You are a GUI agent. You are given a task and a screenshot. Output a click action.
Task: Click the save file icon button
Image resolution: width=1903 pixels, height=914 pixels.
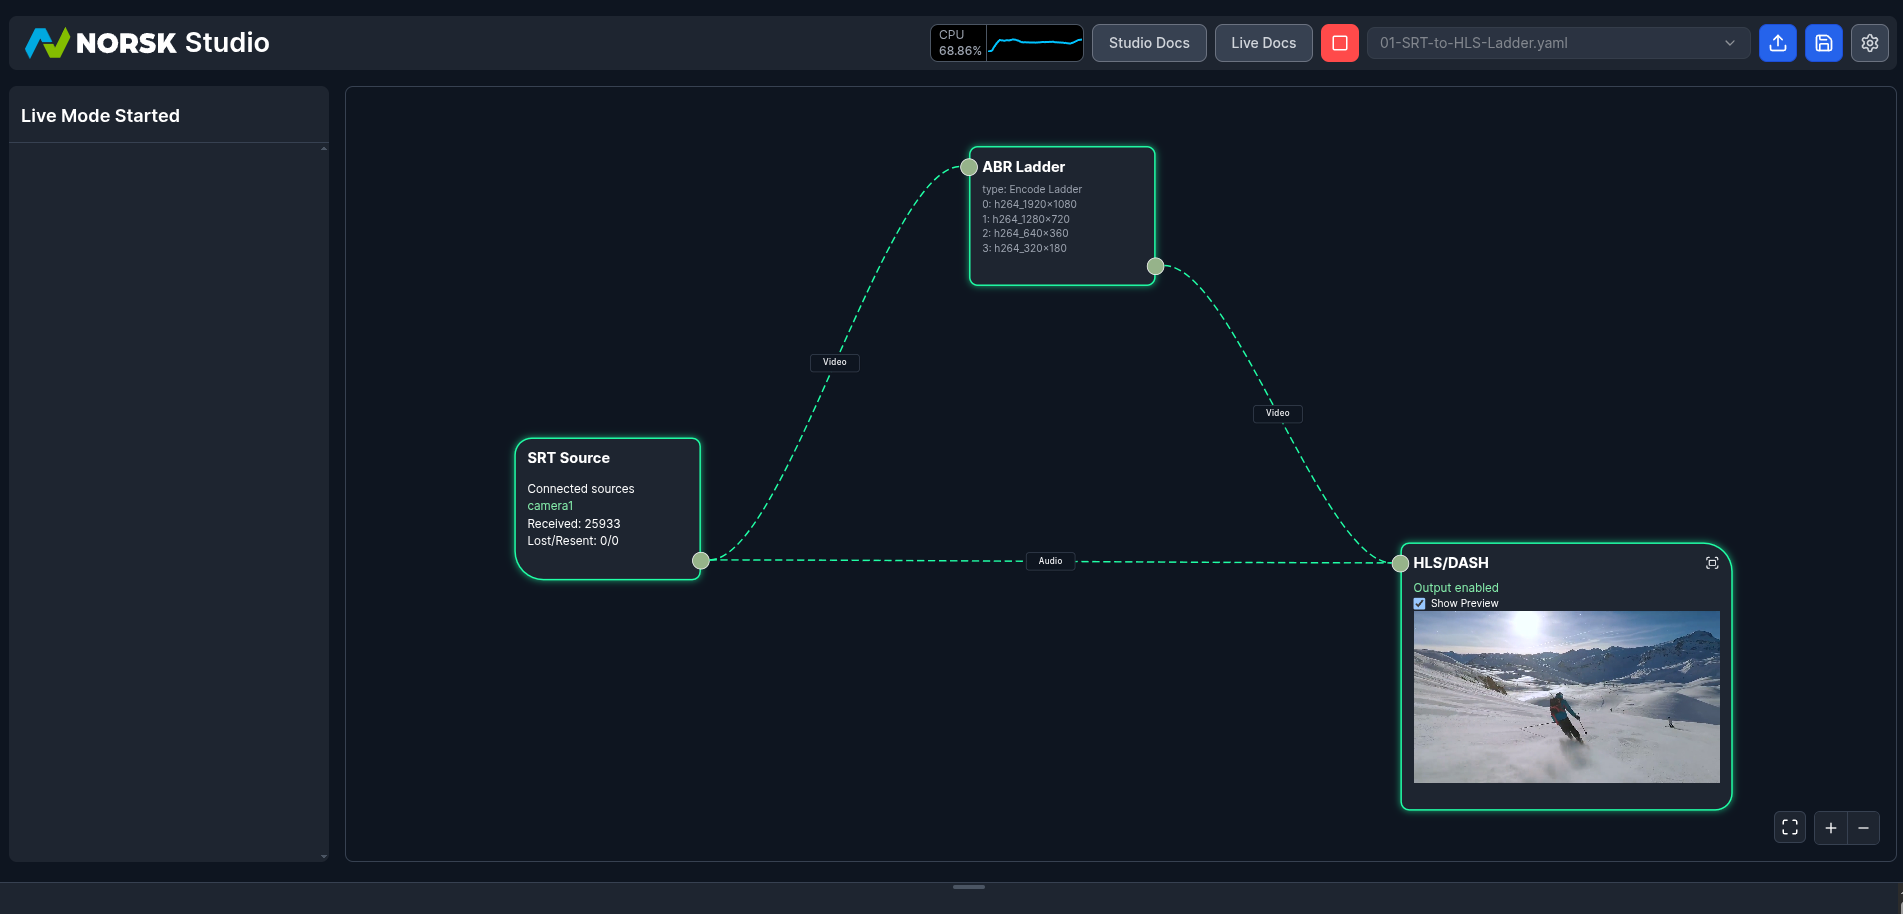pos(1823,43)
